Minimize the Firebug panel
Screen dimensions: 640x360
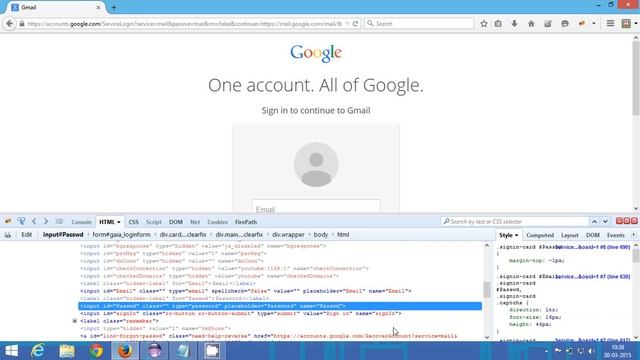(x=619, y=221)
